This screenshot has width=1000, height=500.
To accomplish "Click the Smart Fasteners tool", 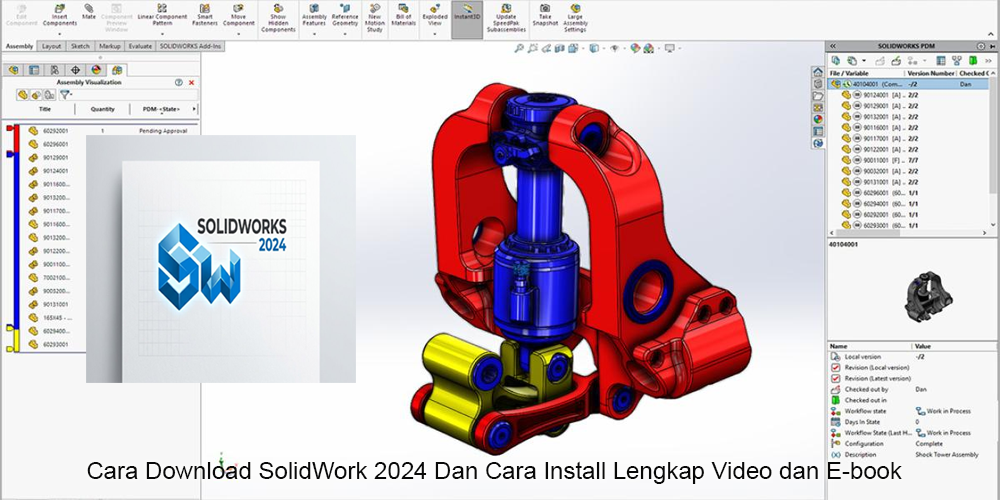I will pyautogui.click(x=205, y=15).
